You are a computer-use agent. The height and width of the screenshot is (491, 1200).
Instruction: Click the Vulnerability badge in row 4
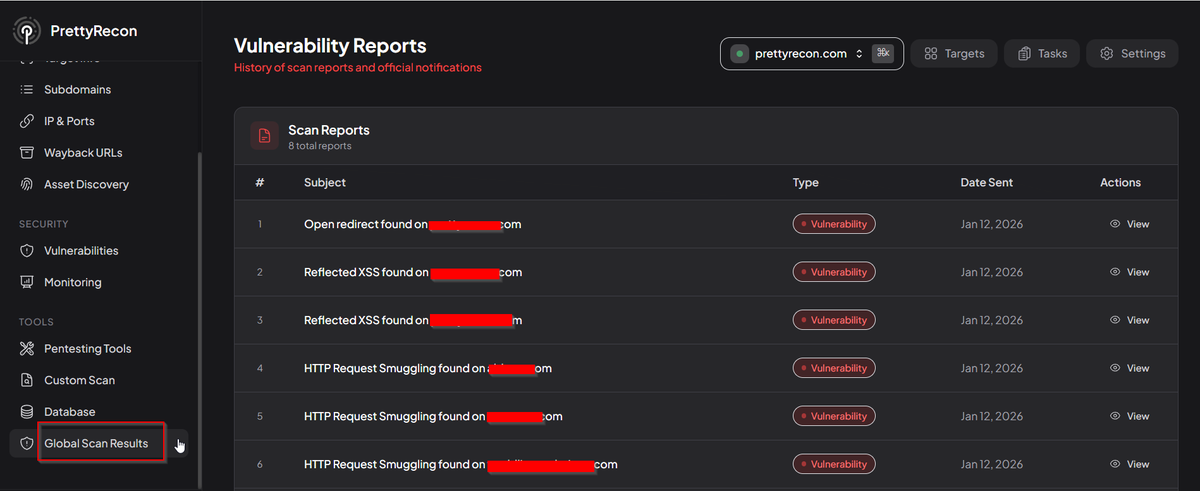click(834, 368)
